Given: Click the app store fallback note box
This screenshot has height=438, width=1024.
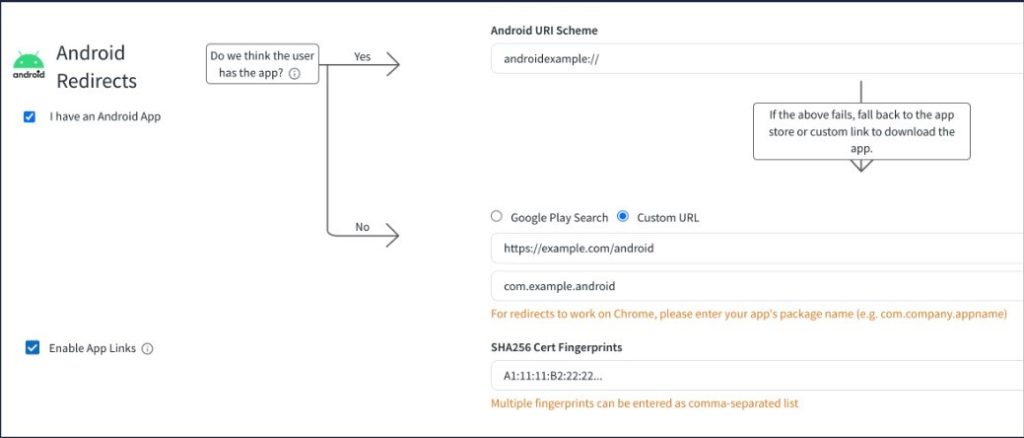Looking at the screenshot, I should click(861, 131).
